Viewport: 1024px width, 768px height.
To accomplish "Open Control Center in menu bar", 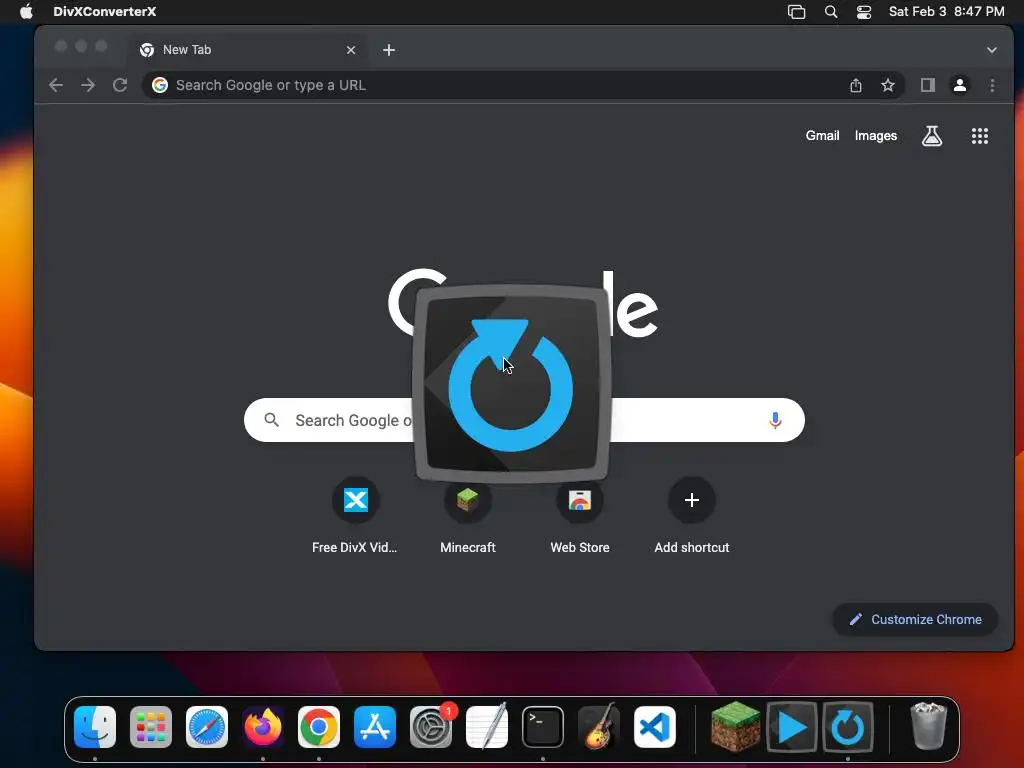I will tap(864, 11).
